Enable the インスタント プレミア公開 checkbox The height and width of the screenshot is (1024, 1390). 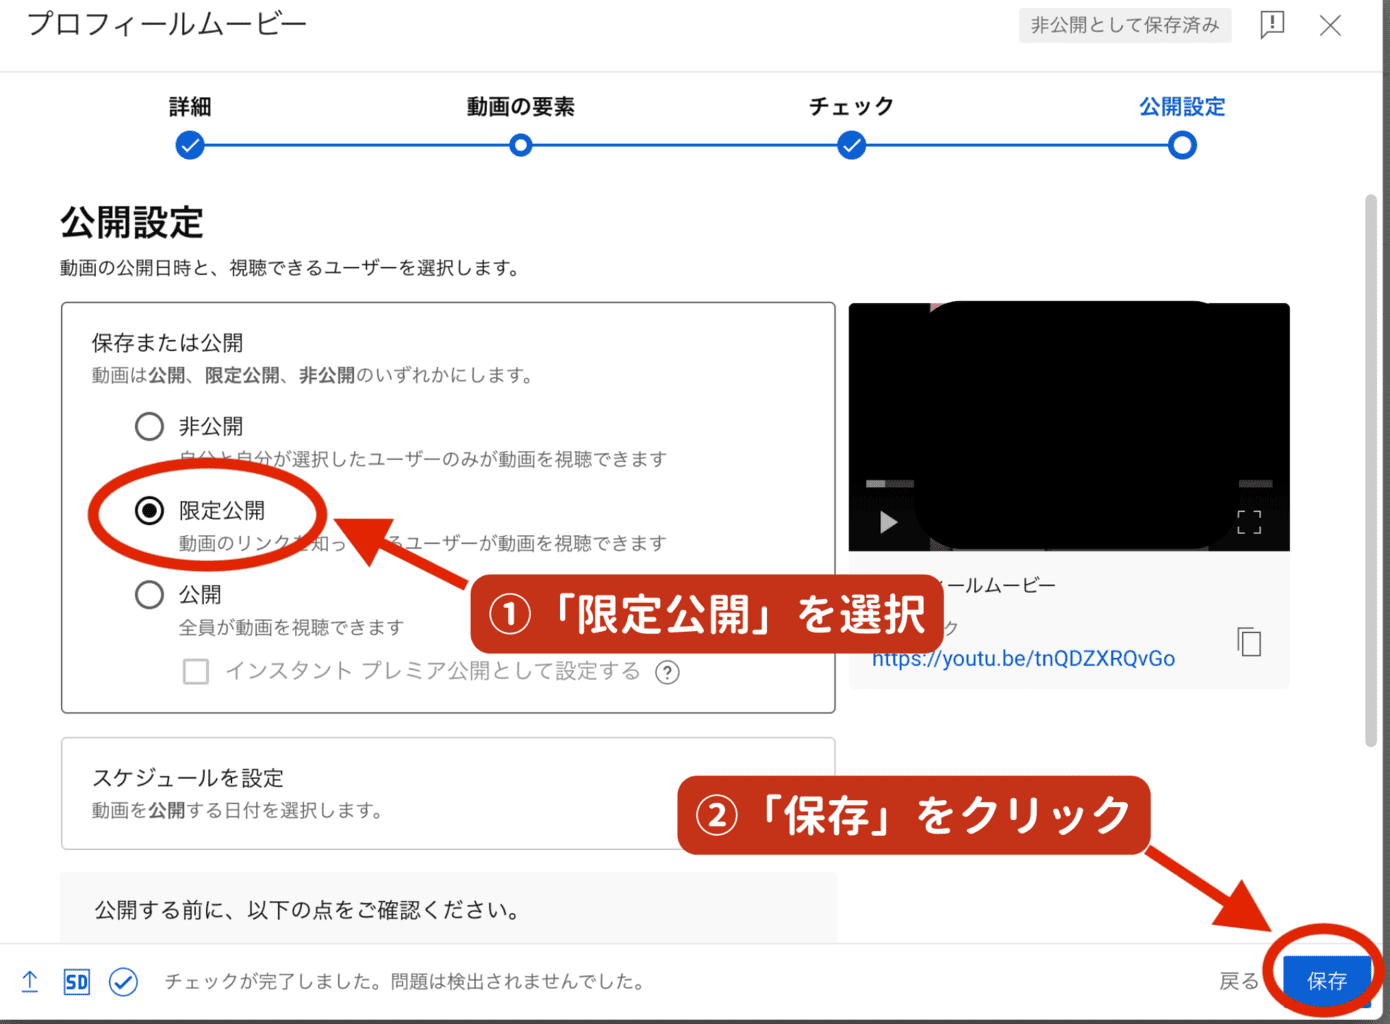196,671
